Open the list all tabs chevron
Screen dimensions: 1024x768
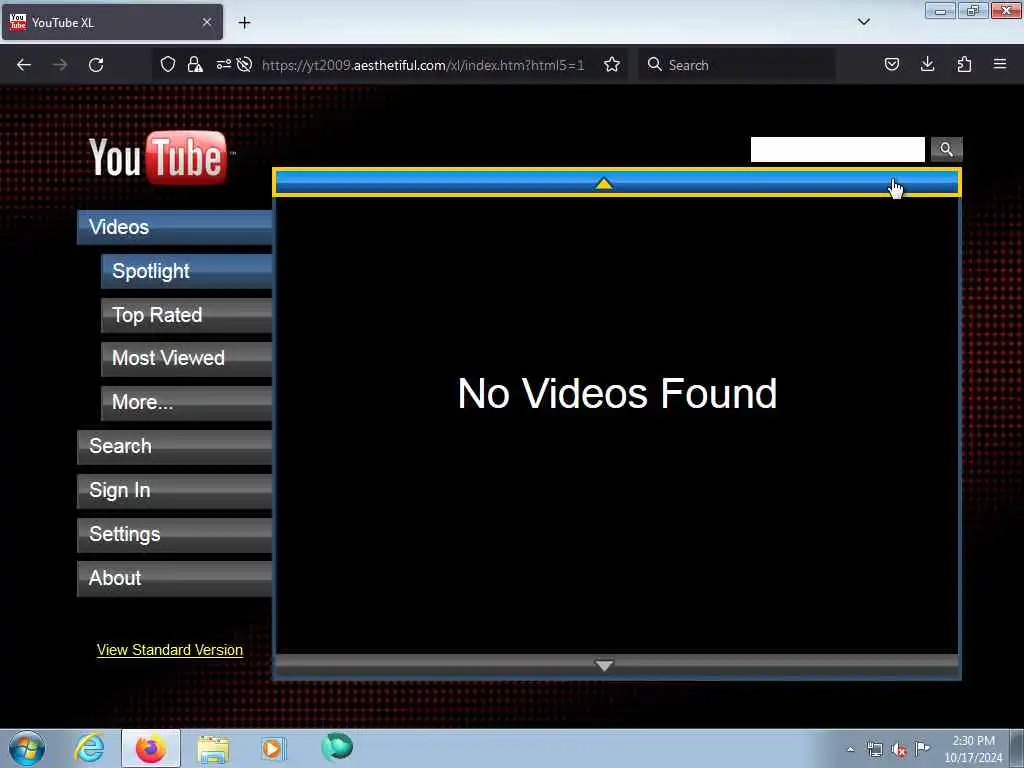click(864, 22)
